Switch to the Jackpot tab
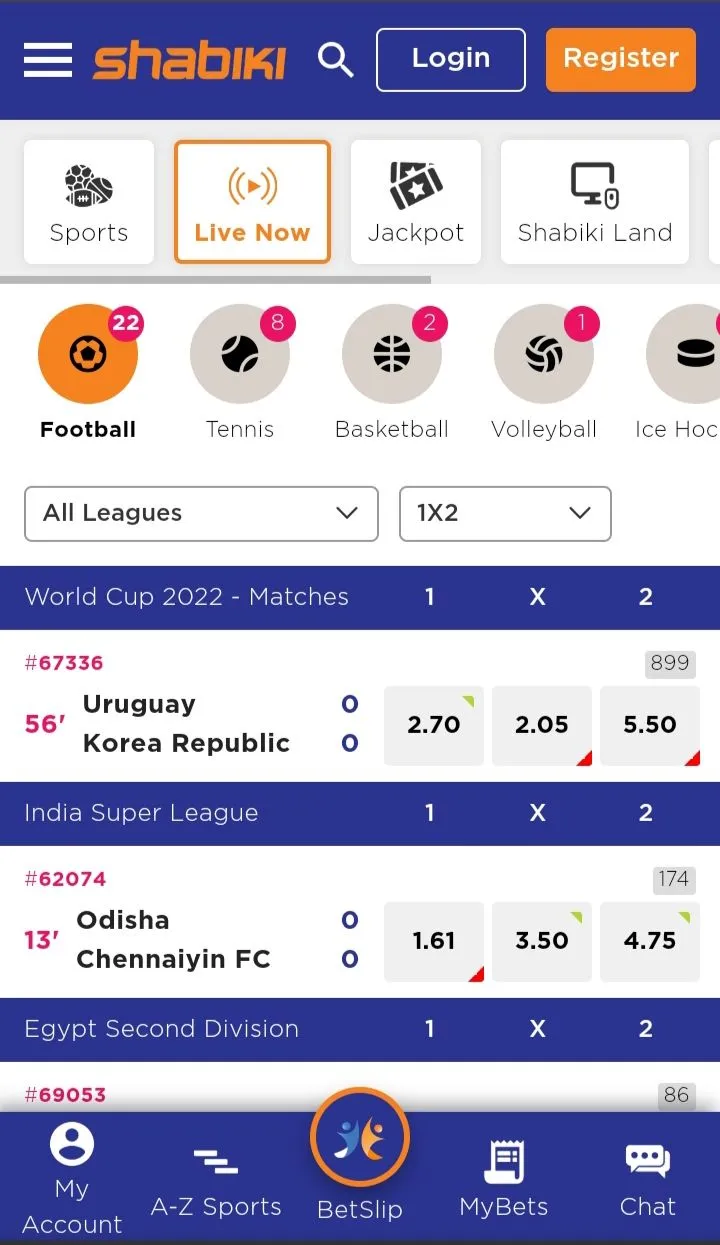Image resolution: width=720 pixels, height=1245 pixels. [x=416, y=202]
